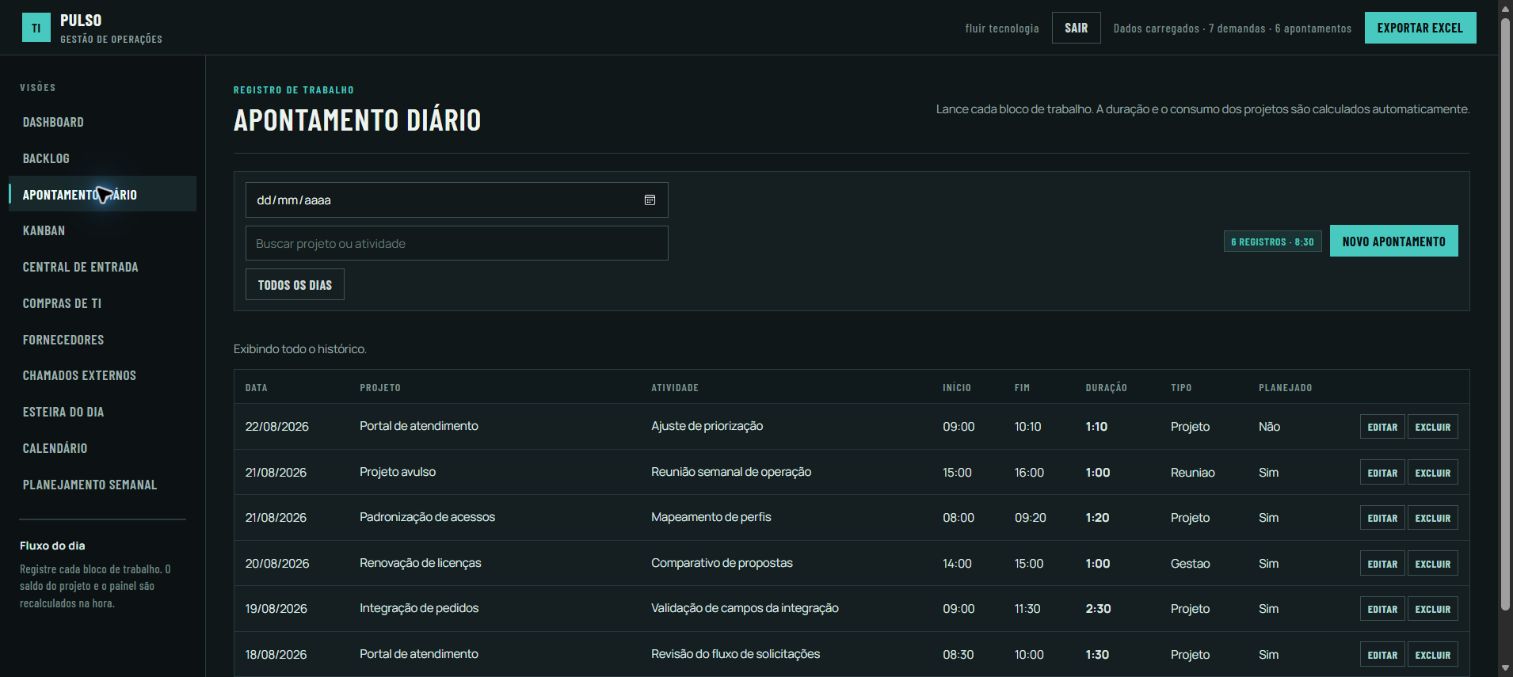This screenshot has height=677, width=1513.
Task: Export data with Exportar Excel
Action: point(1420,28)
